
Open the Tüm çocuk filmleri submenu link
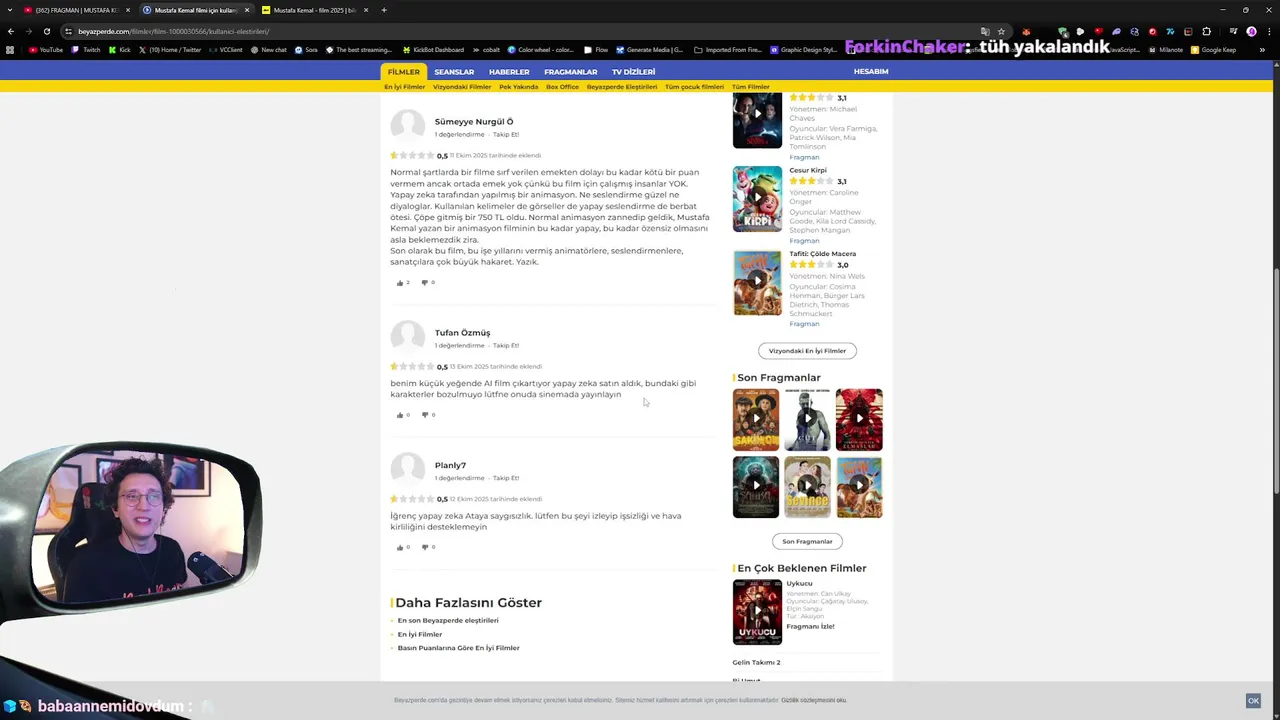(x=694, y=87)
